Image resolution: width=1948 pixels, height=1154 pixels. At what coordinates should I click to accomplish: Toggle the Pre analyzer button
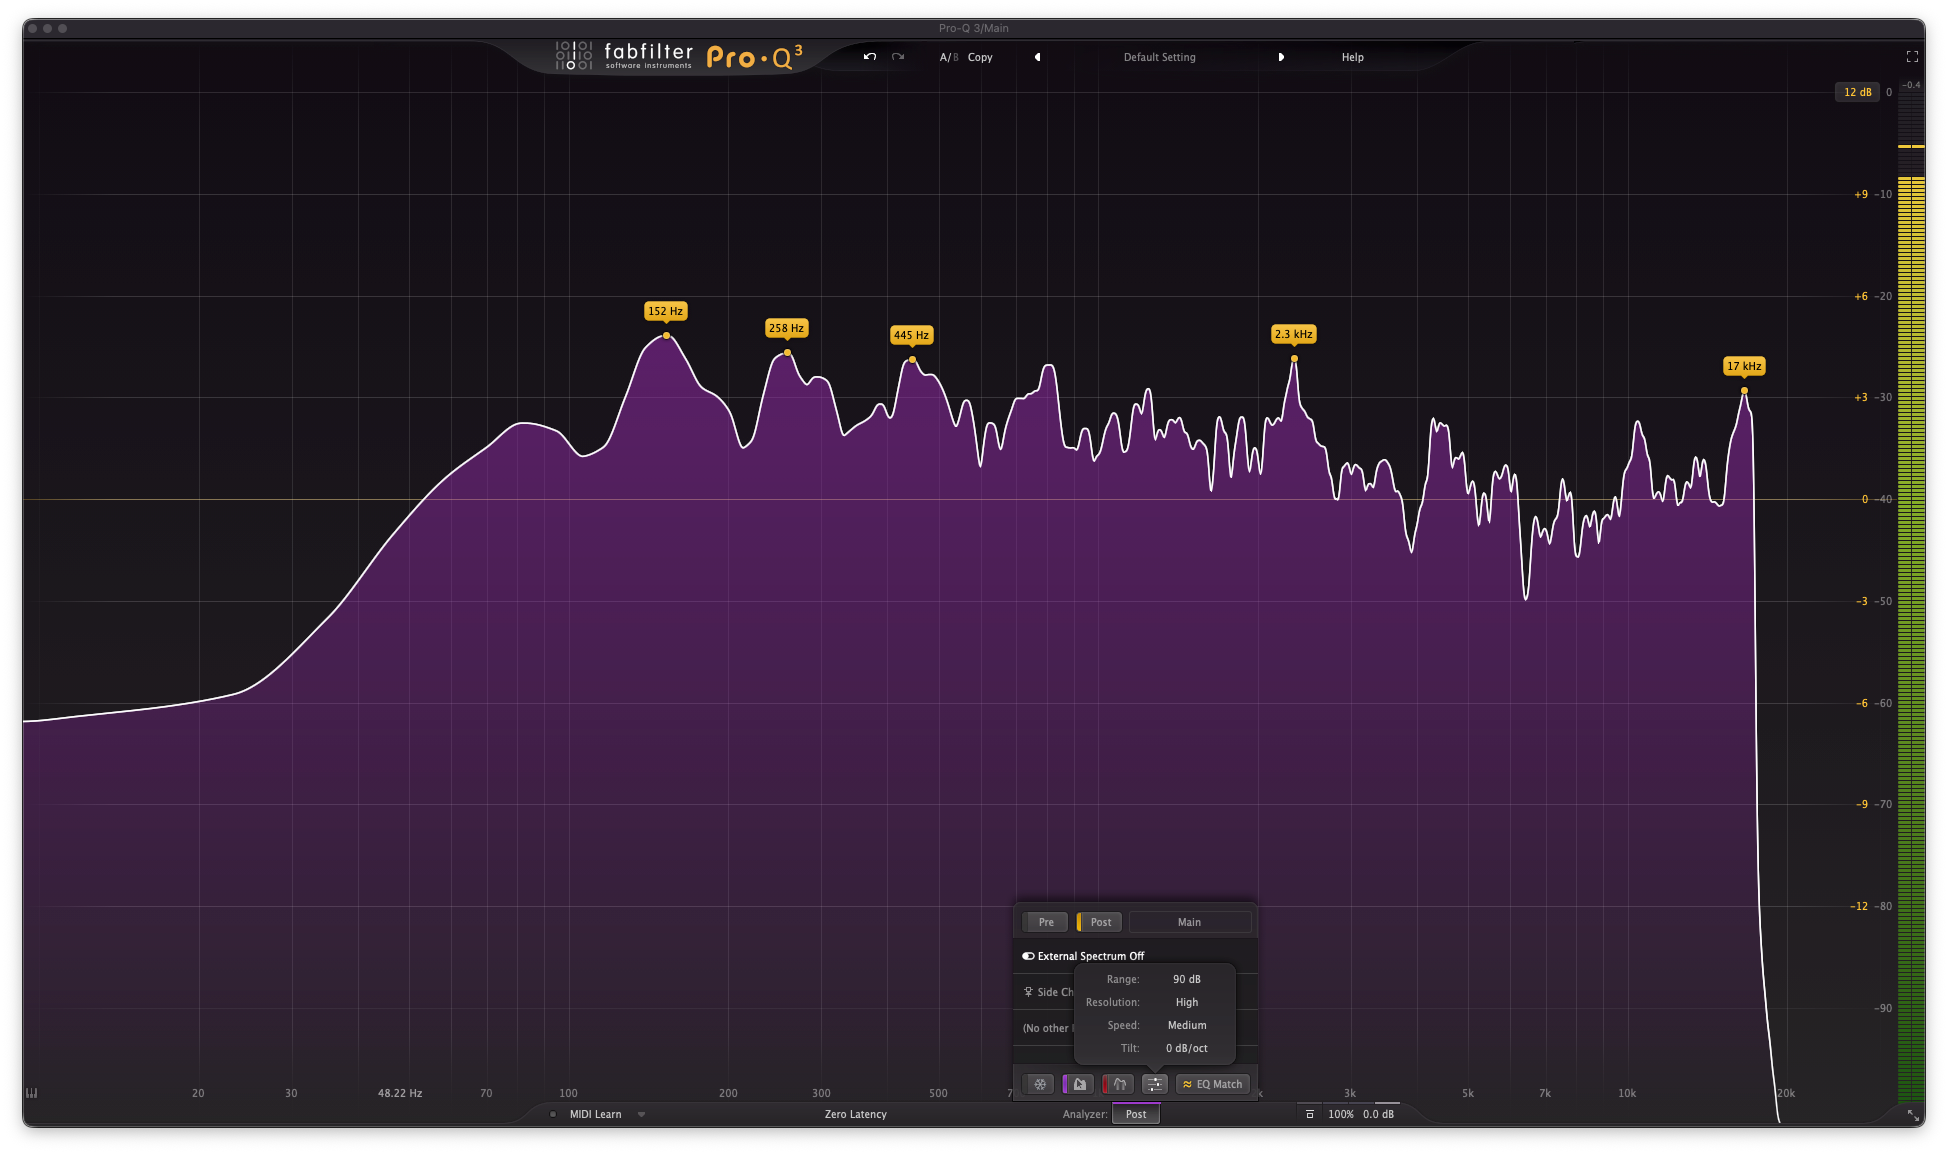(1045, 922)
